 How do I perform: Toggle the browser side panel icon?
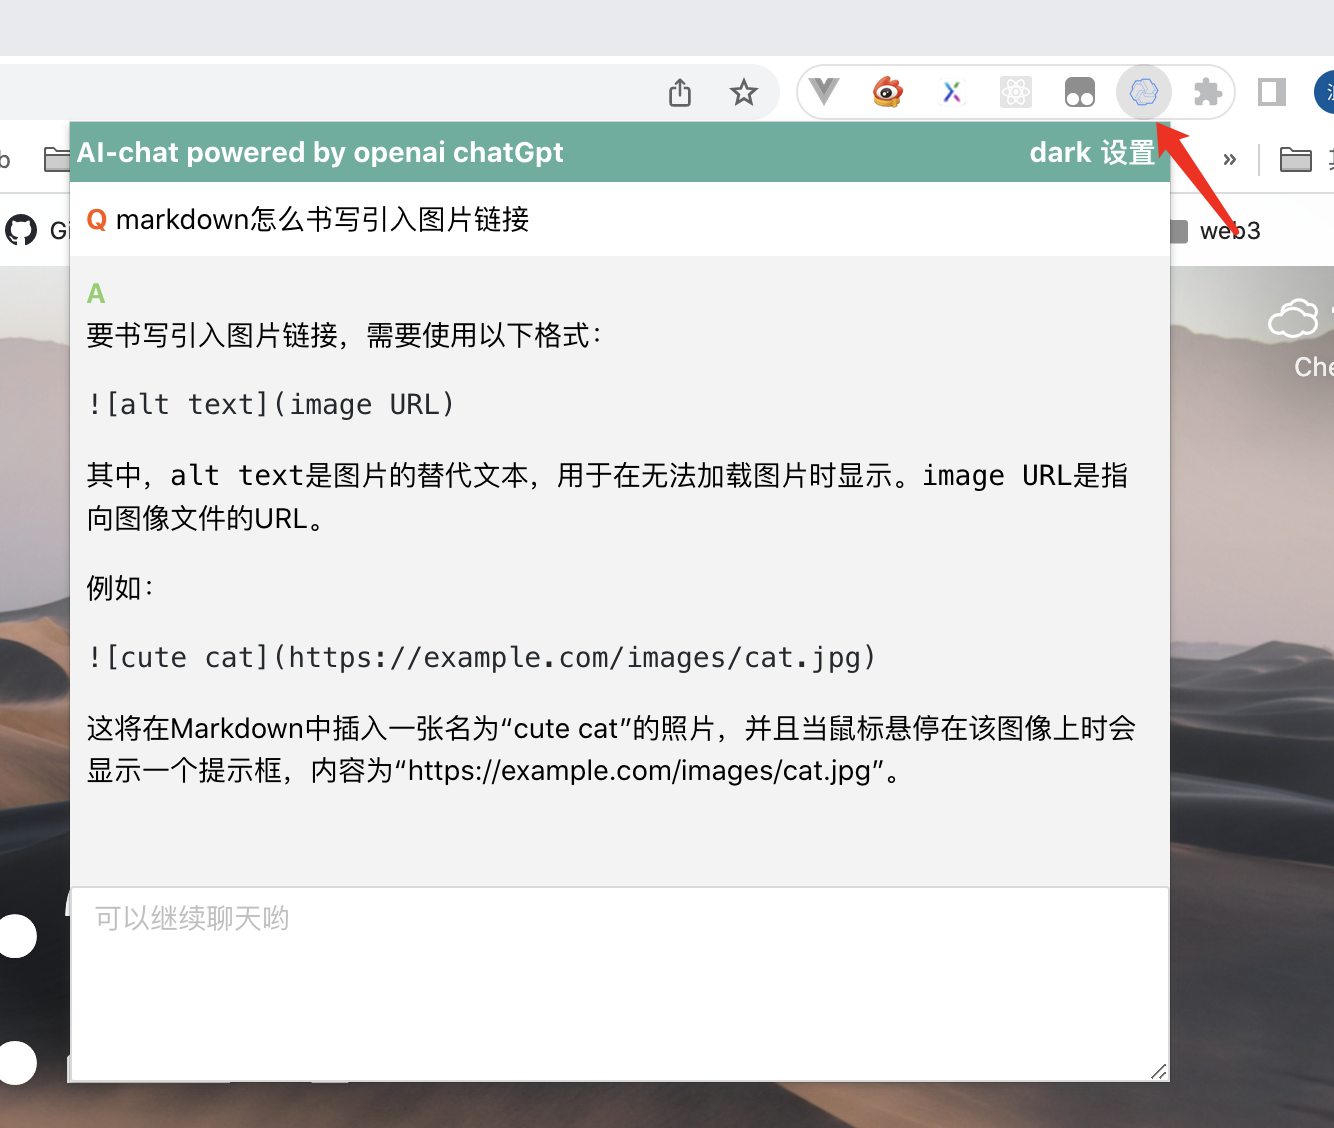click(x=1272, y=92)
